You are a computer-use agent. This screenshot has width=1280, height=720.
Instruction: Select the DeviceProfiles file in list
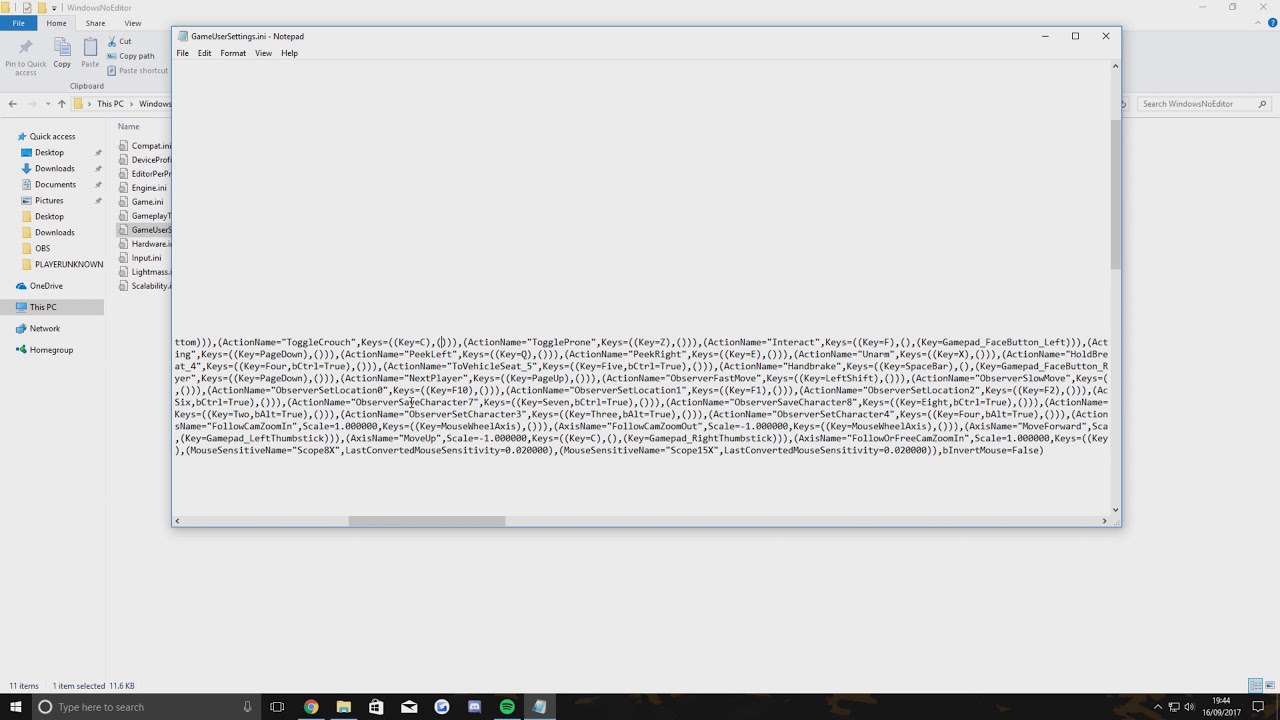coord(144,160)
